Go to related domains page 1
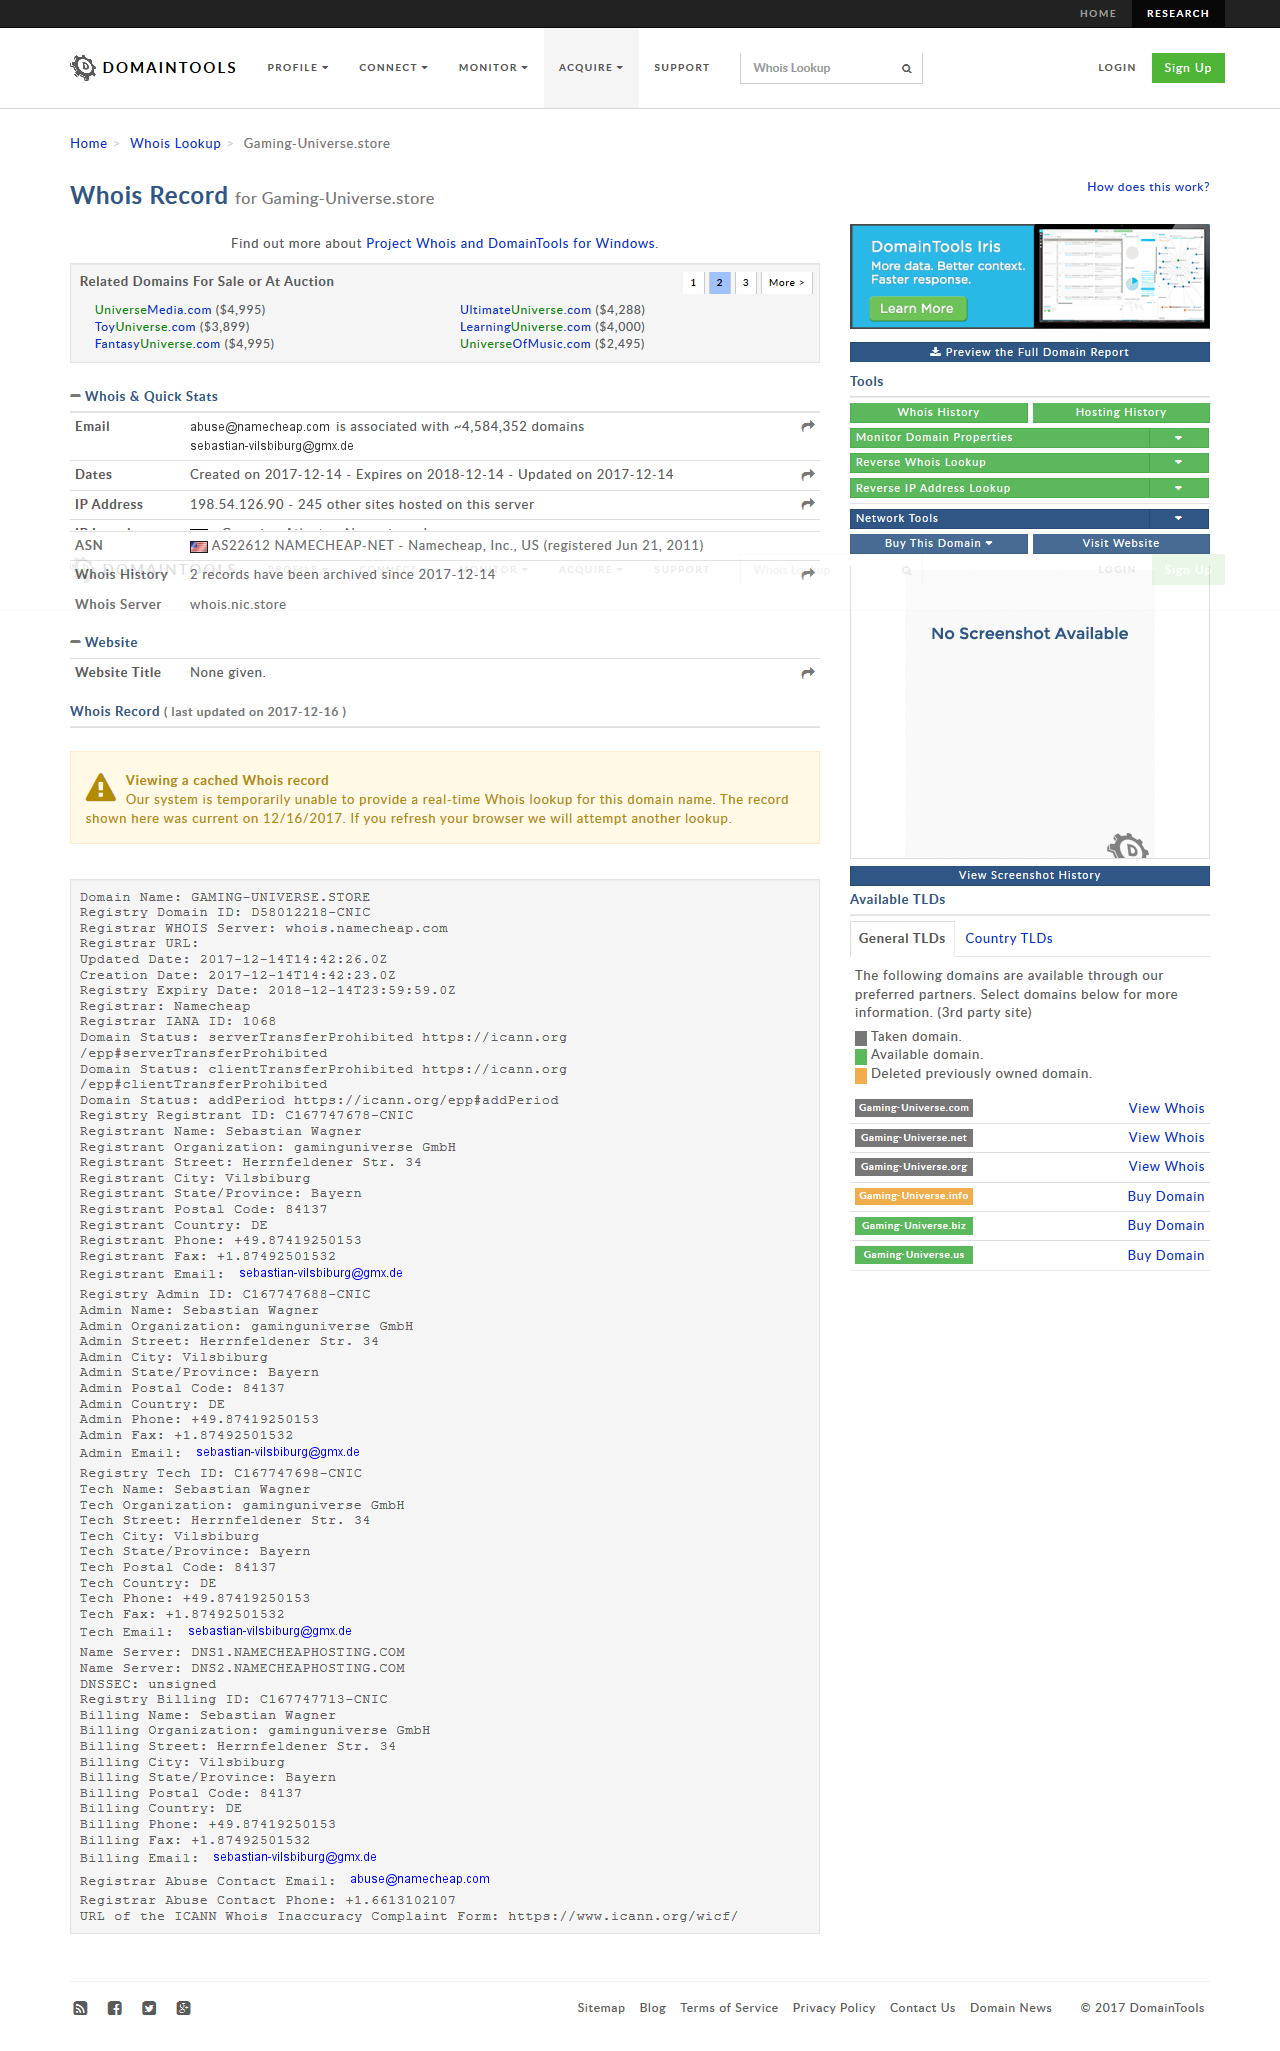 point(693,283)
